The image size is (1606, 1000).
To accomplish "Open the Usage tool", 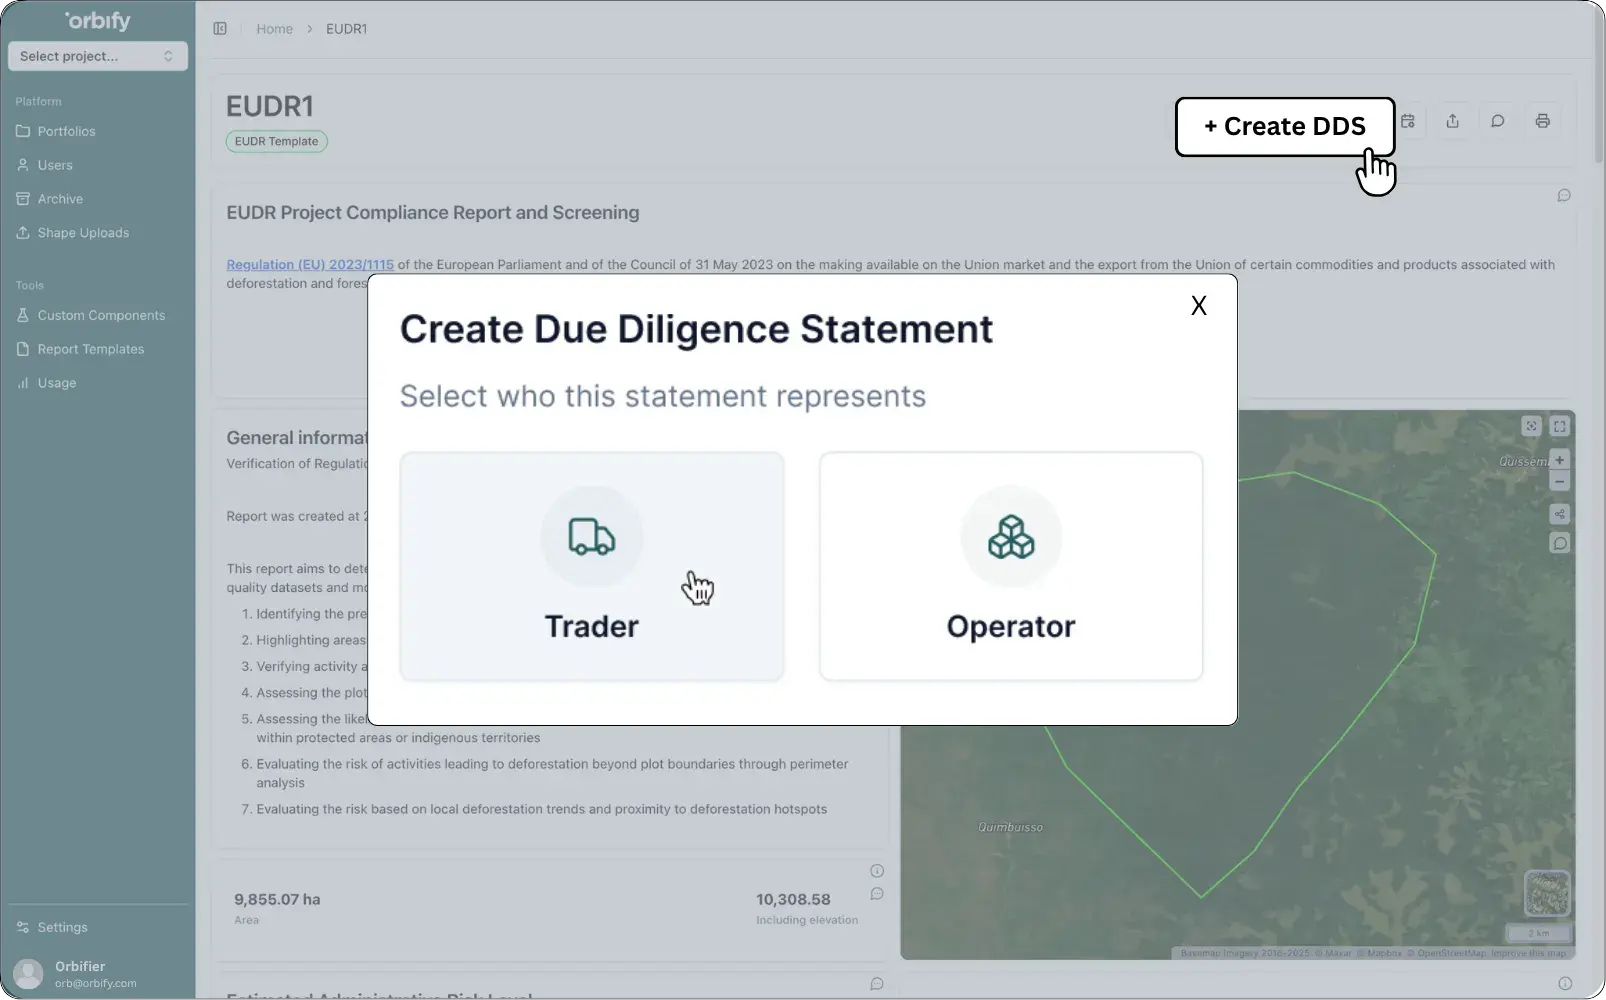I will (x=56, y=382).
